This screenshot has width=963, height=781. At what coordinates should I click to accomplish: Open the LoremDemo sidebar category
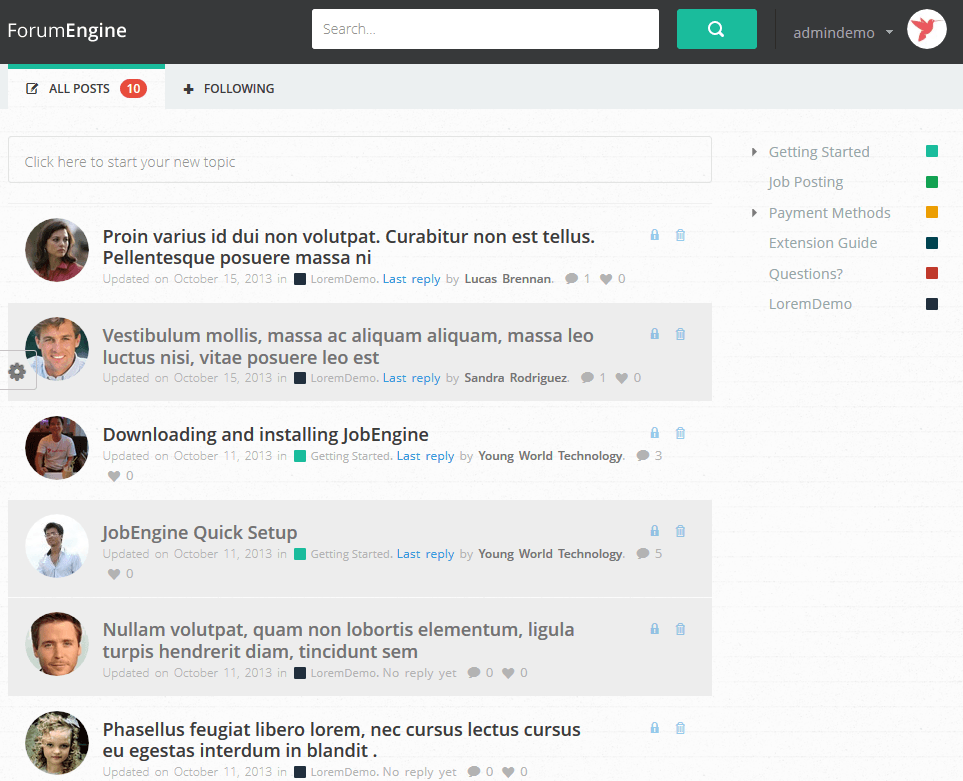click(x=810, y=304)
